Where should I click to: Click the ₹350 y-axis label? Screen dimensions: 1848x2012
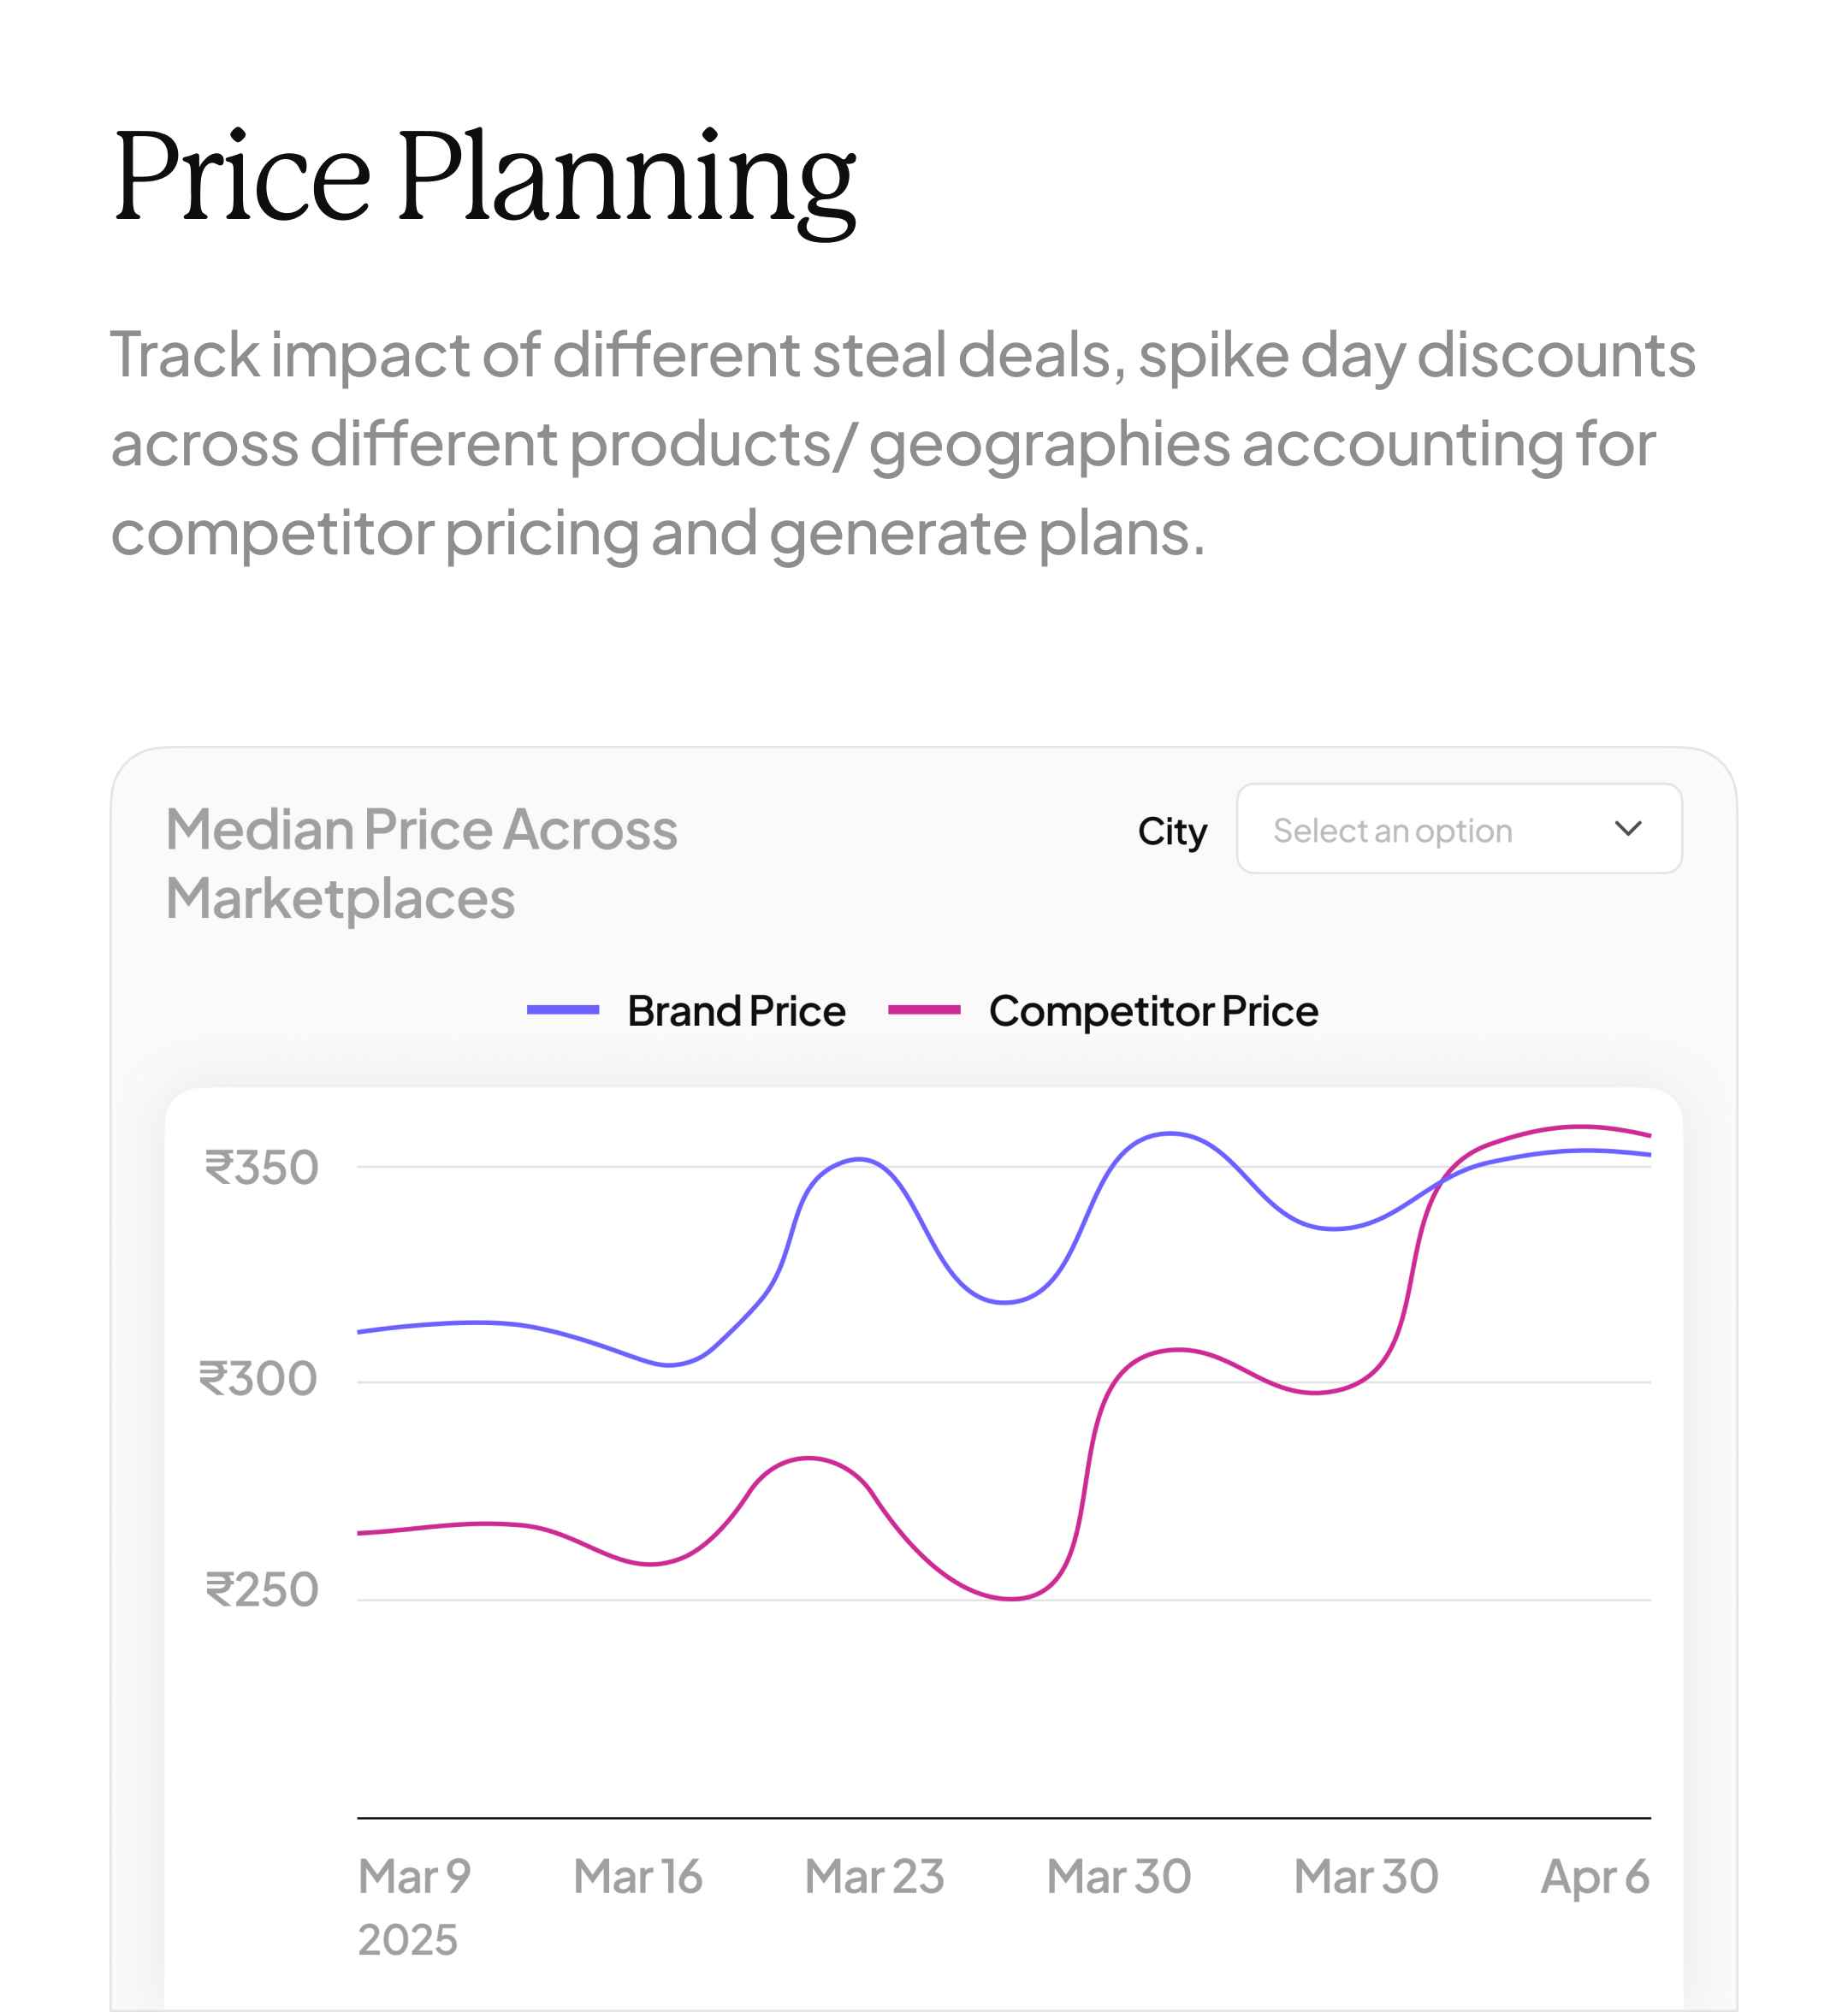[x=262, y=1168]
